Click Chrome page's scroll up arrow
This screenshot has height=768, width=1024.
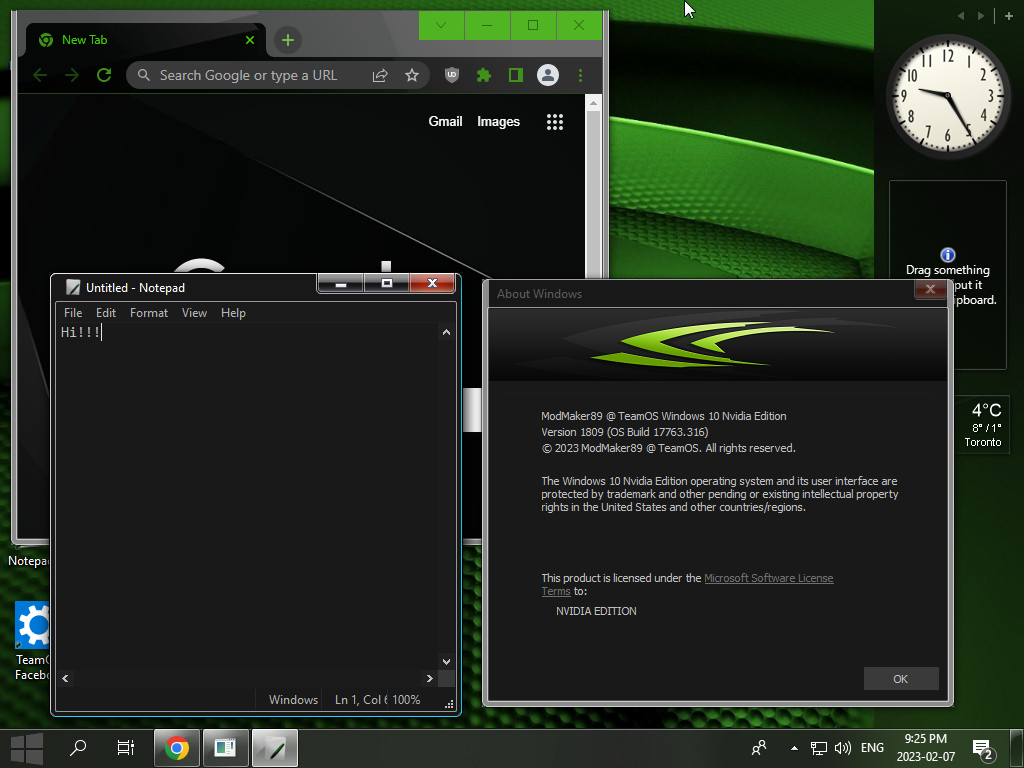593,103
